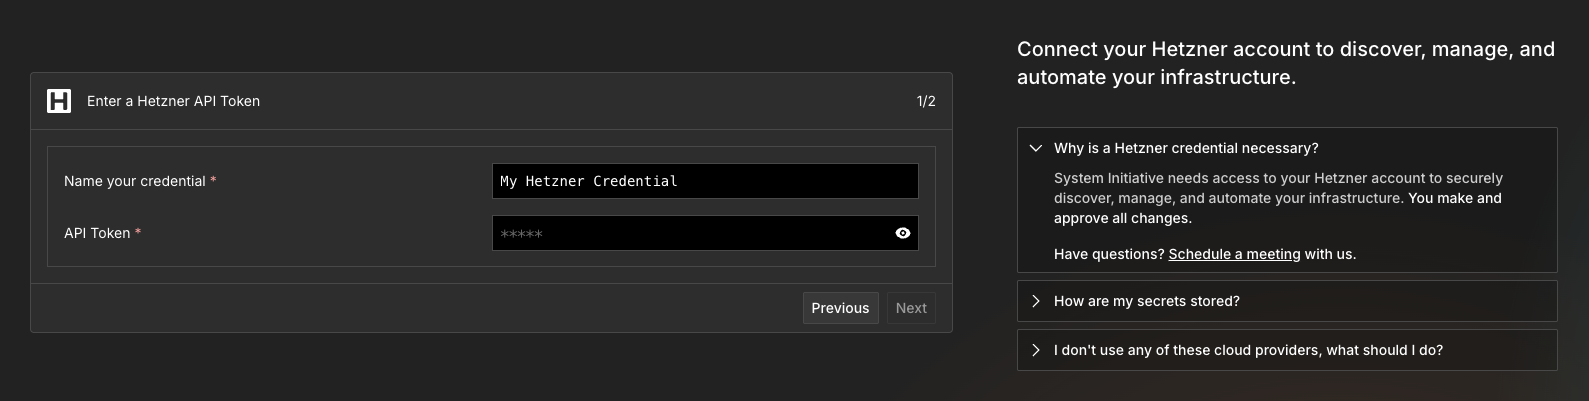Collapse the "Why is a Hetzner credential necessary?" section

point(1186,148)
